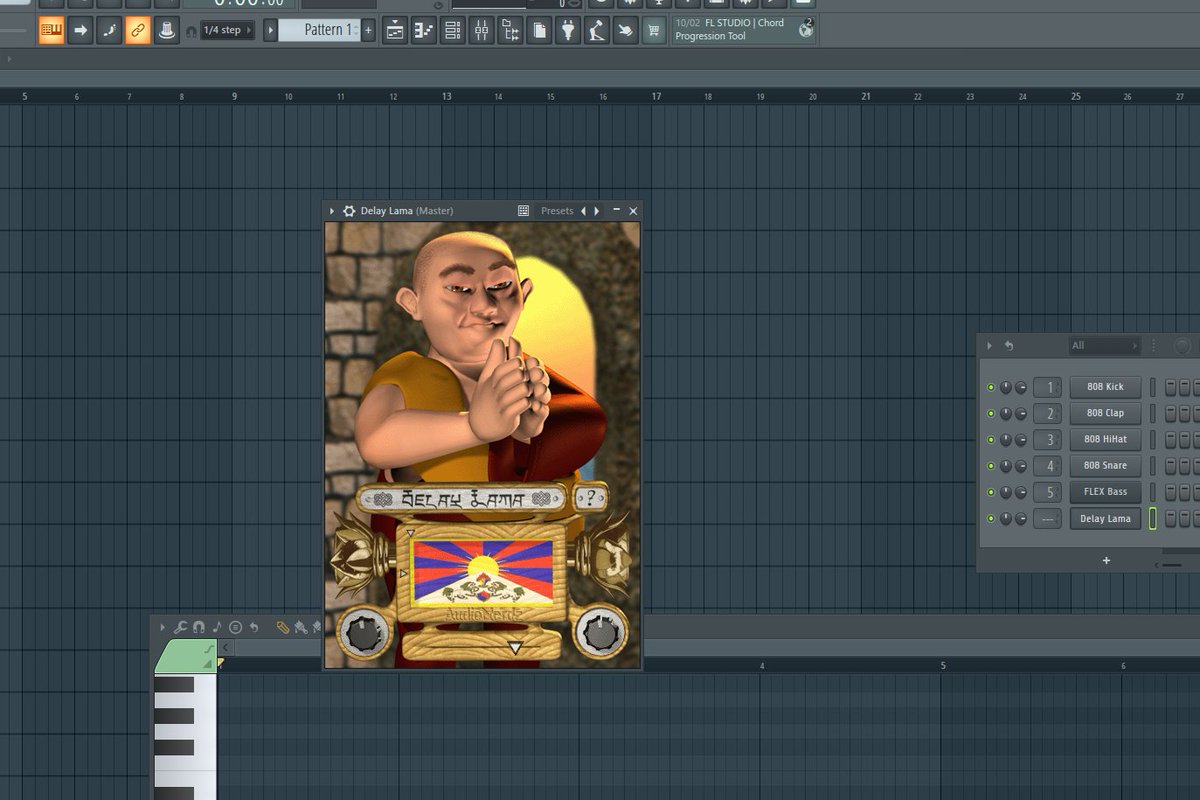Click the Delay Lama title banner

click(x=462, y=498)
